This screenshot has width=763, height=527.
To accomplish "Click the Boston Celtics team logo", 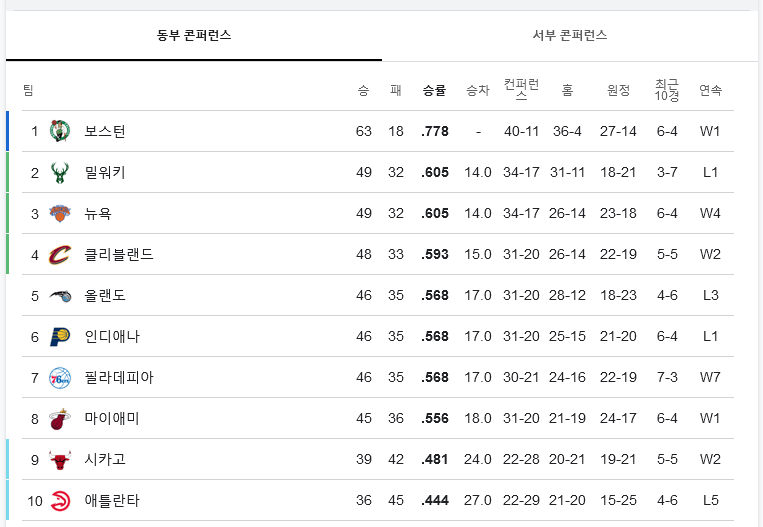I will (x=60, y=131).
